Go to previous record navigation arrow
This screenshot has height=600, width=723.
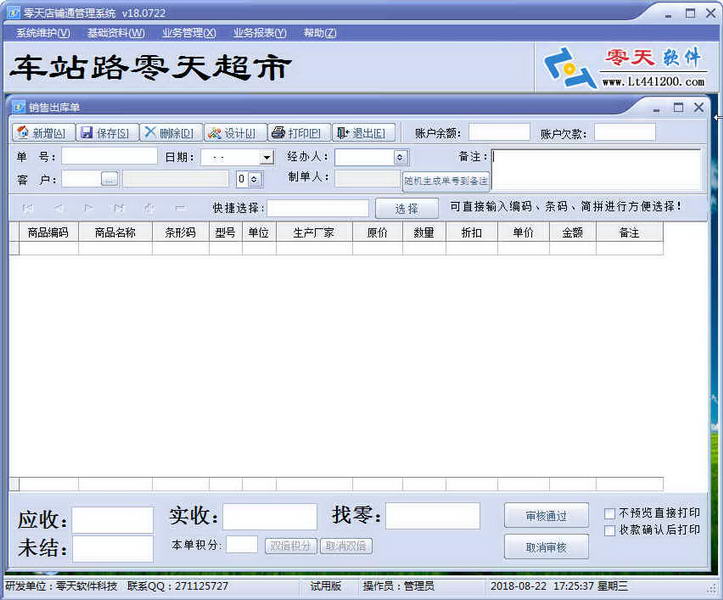58,208
